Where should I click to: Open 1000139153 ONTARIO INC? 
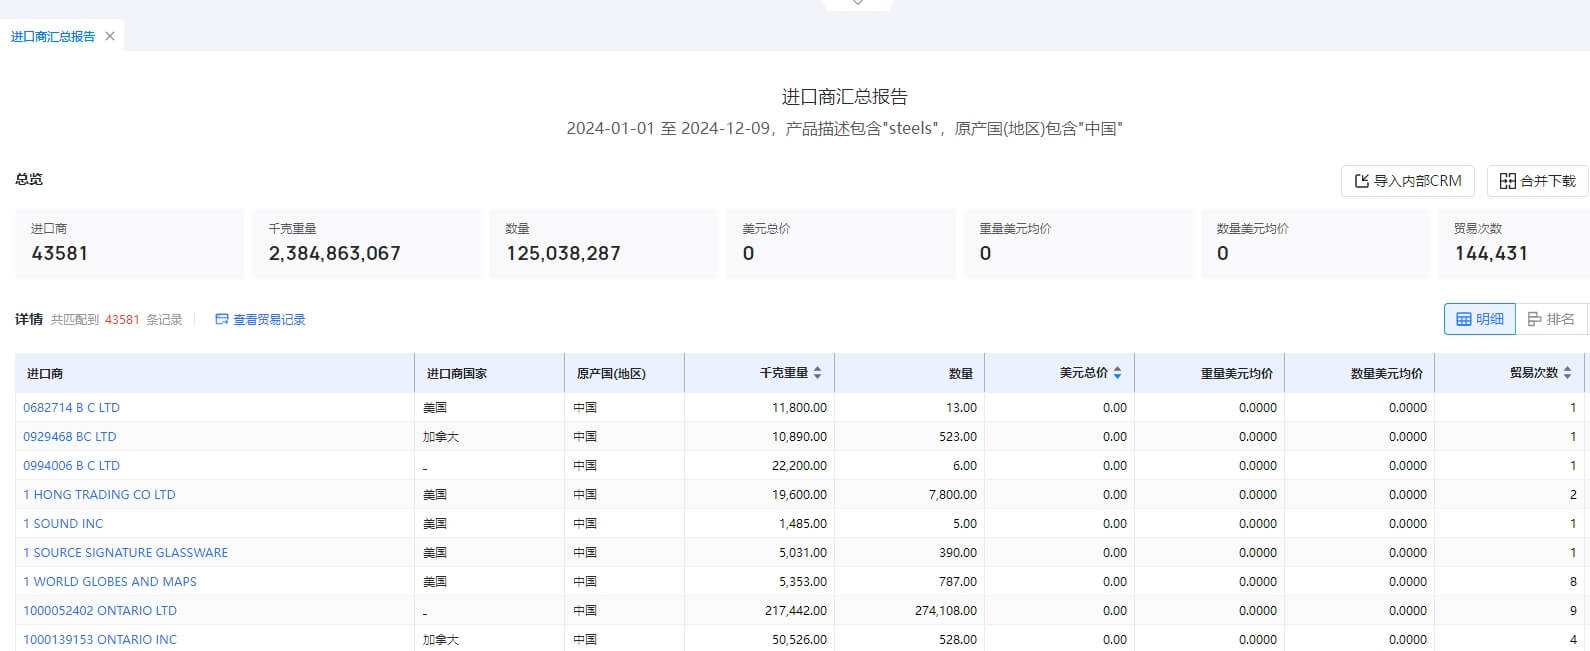point(100,640)
